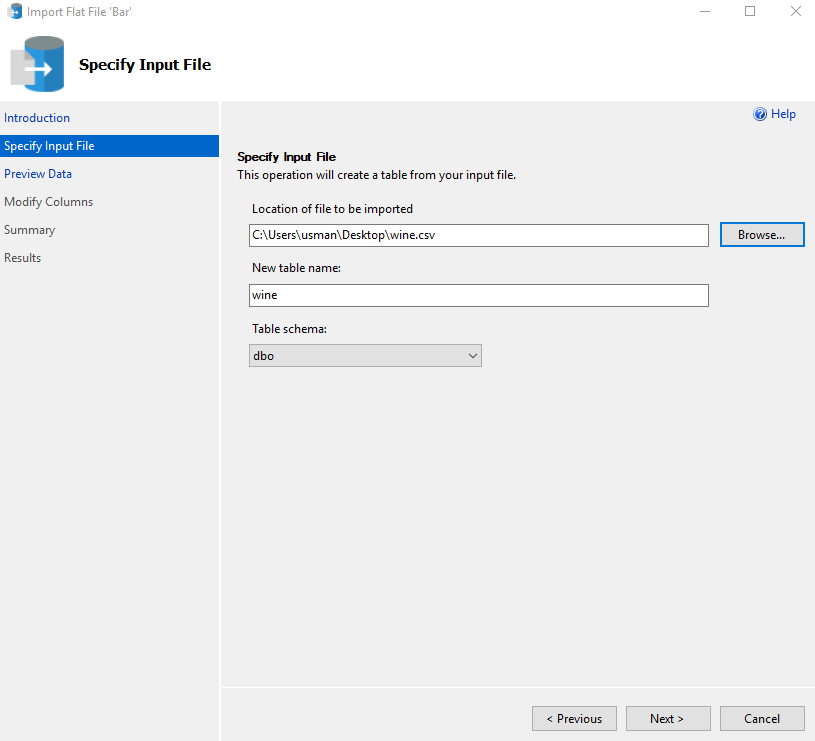Go back with the Previous button
The image size is (815, 741).
click(574, 719)
